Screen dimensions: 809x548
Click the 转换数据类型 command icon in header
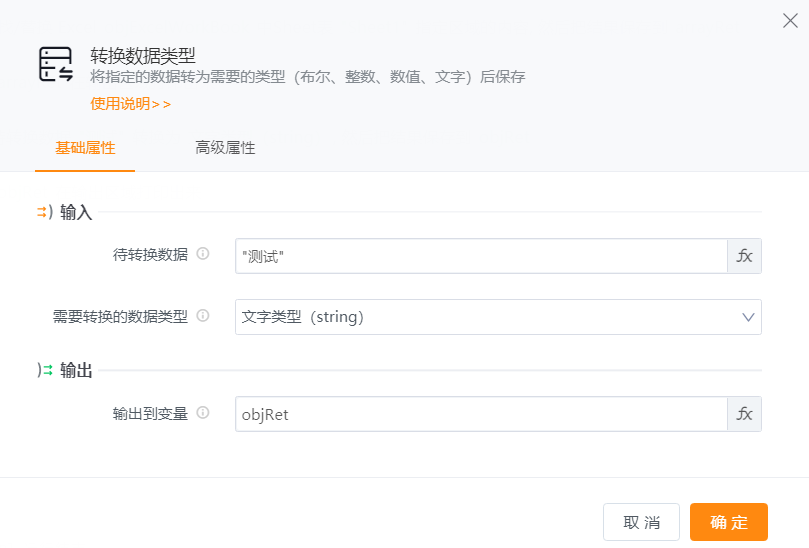(56, 64)
